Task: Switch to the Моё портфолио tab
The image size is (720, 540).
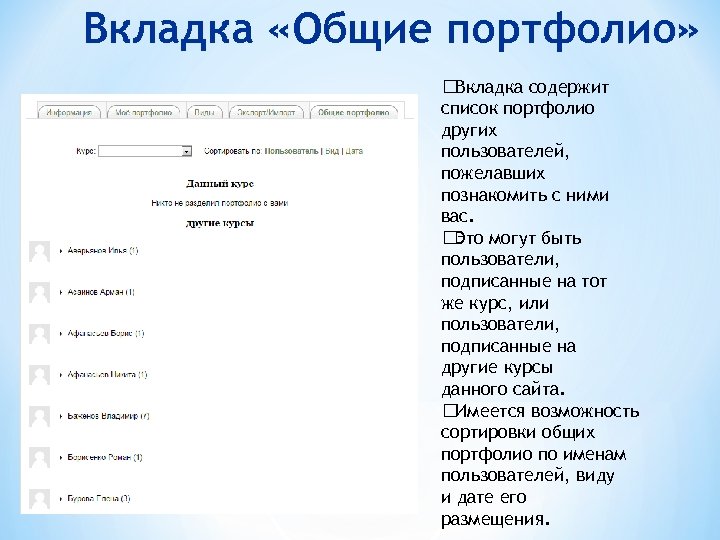Action: [143, 112]
